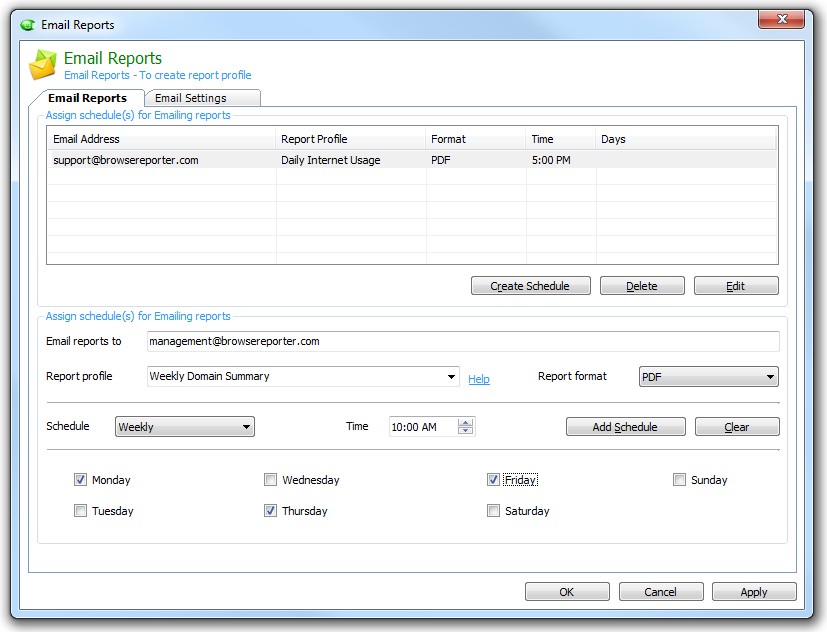Enable Sunday in the schedule days
The image size is (827, 632).
[x=680, y=480]
